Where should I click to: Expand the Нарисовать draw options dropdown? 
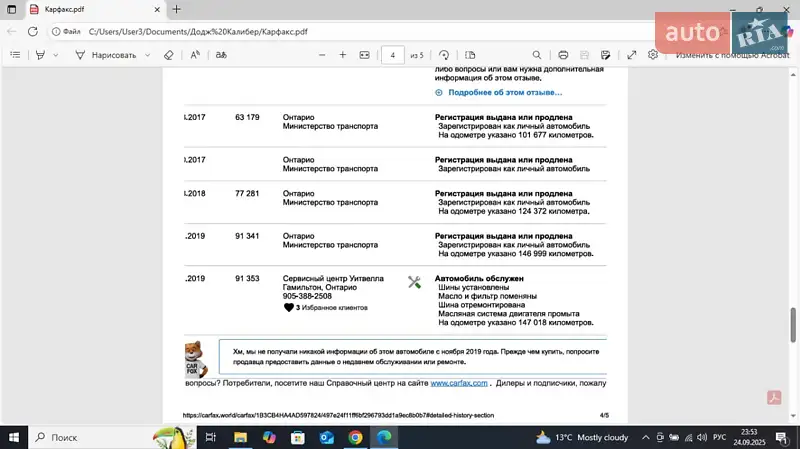(148, 55)
